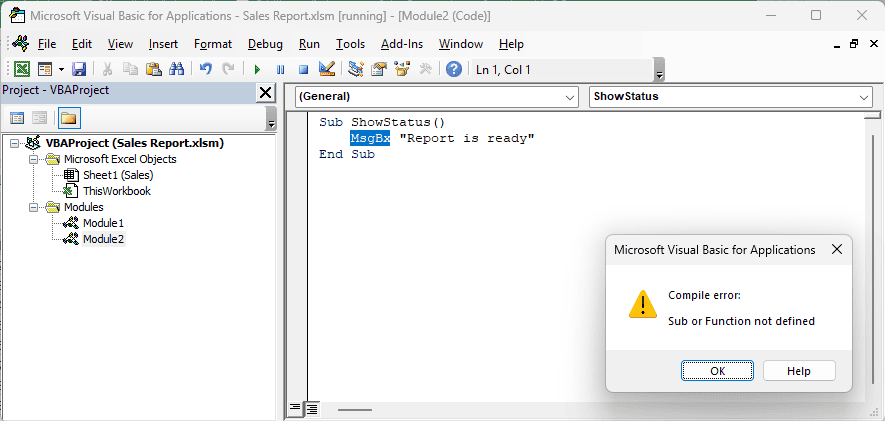
Task: Open VBA Help question mark icon
Action: [454, 69]
